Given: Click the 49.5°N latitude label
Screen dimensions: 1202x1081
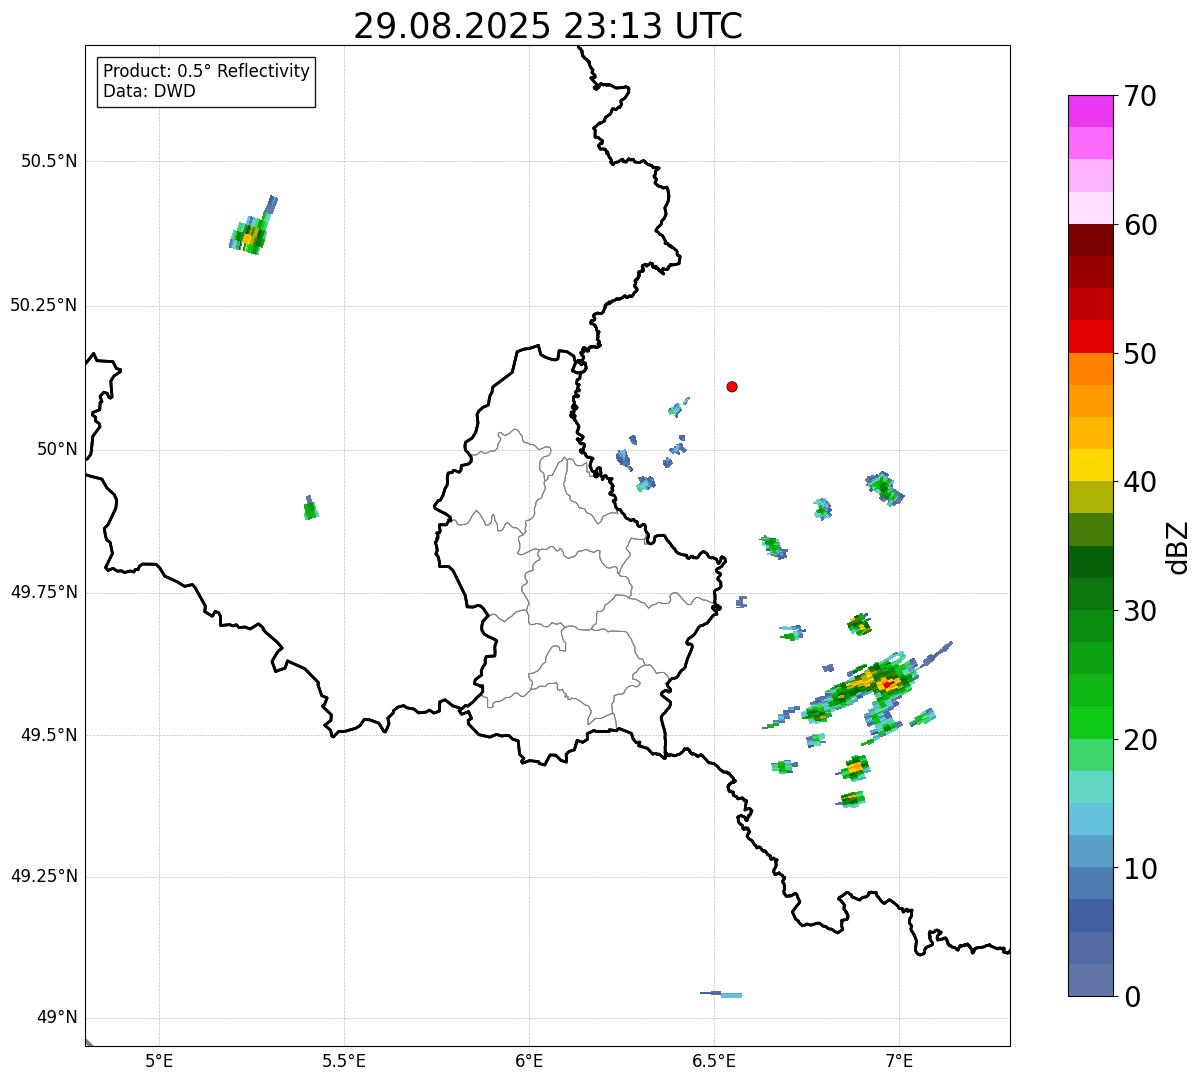Looking at the screenshot, I should point(48,736).
